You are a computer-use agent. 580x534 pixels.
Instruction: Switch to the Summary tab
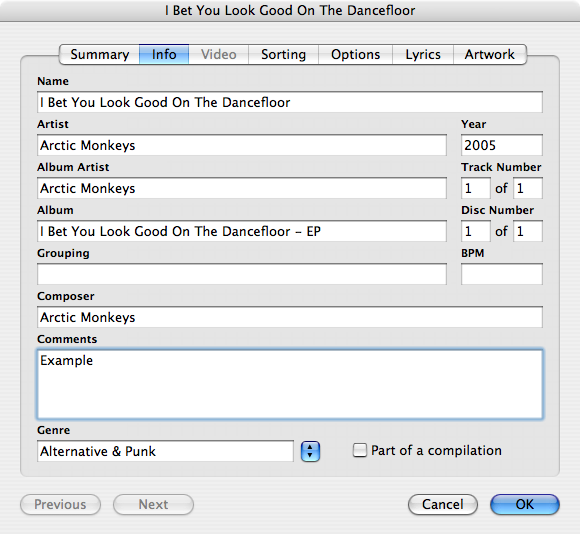click(99, 54)
